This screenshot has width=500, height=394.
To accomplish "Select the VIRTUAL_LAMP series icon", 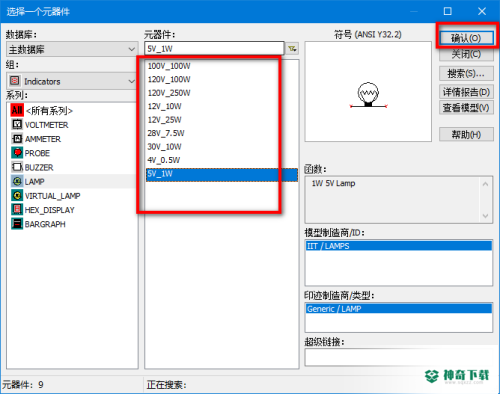I will pyautogui.click(x=17, y=195).
